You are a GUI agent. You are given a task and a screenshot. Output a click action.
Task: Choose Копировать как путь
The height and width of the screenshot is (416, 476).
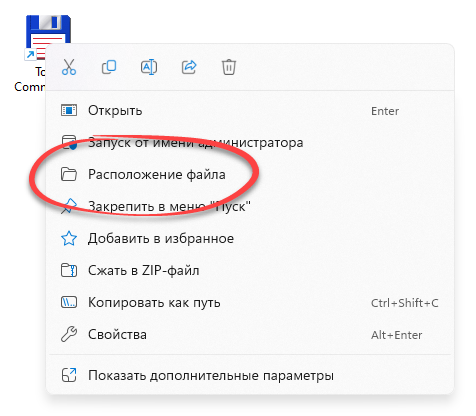(250, 303)
